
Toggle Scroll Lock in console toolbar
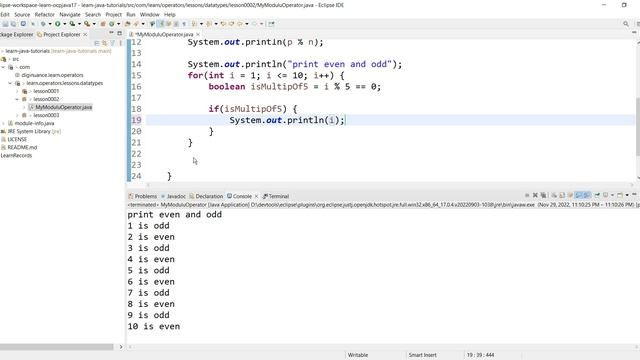(562, 195)
